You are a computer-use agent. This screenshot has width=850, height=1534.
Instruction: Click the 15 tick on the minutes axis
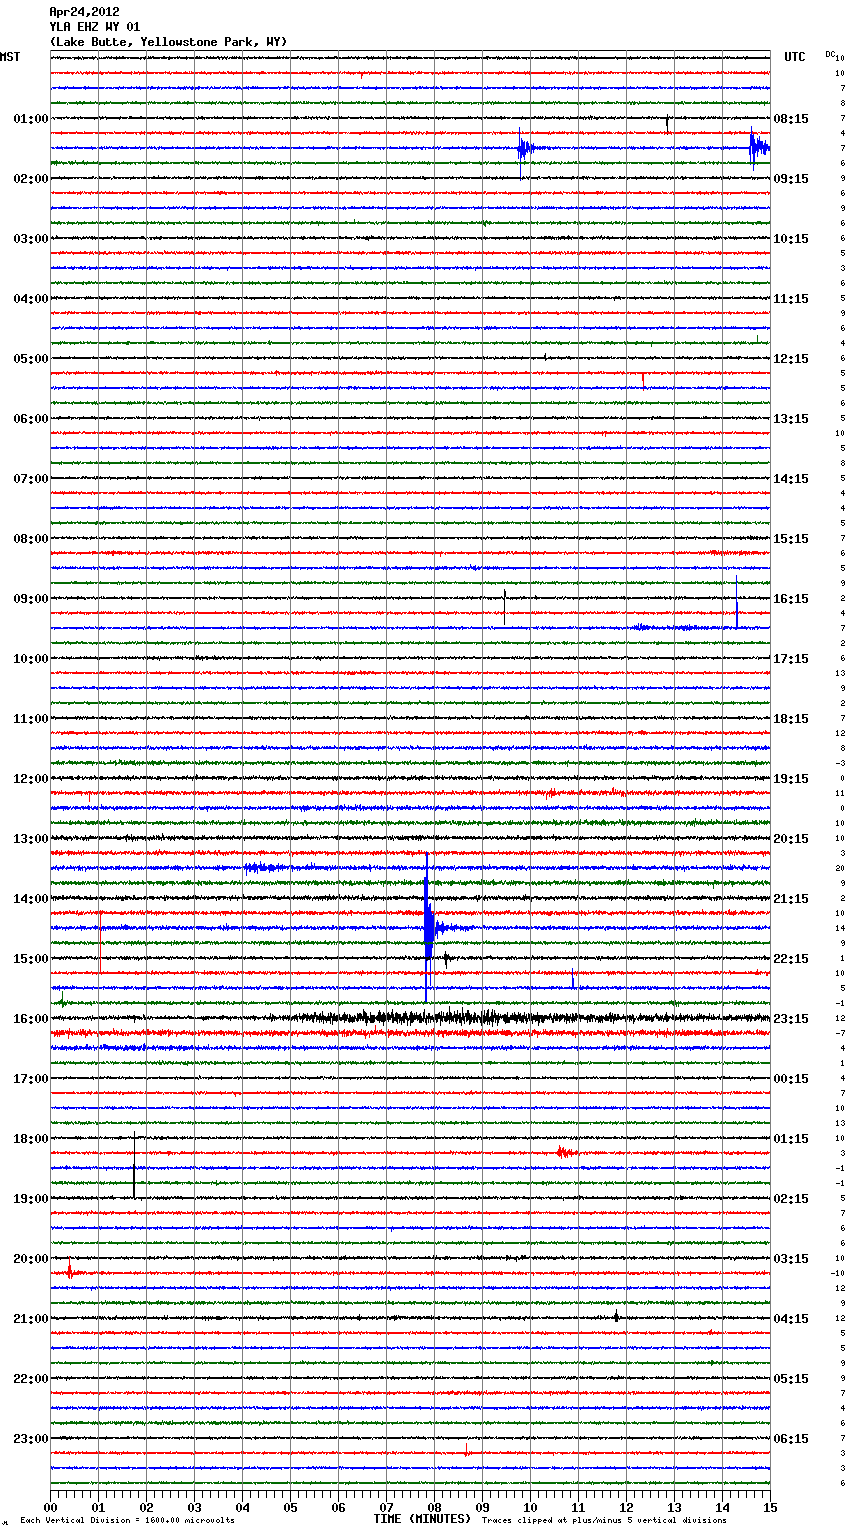pos(769,1507)
